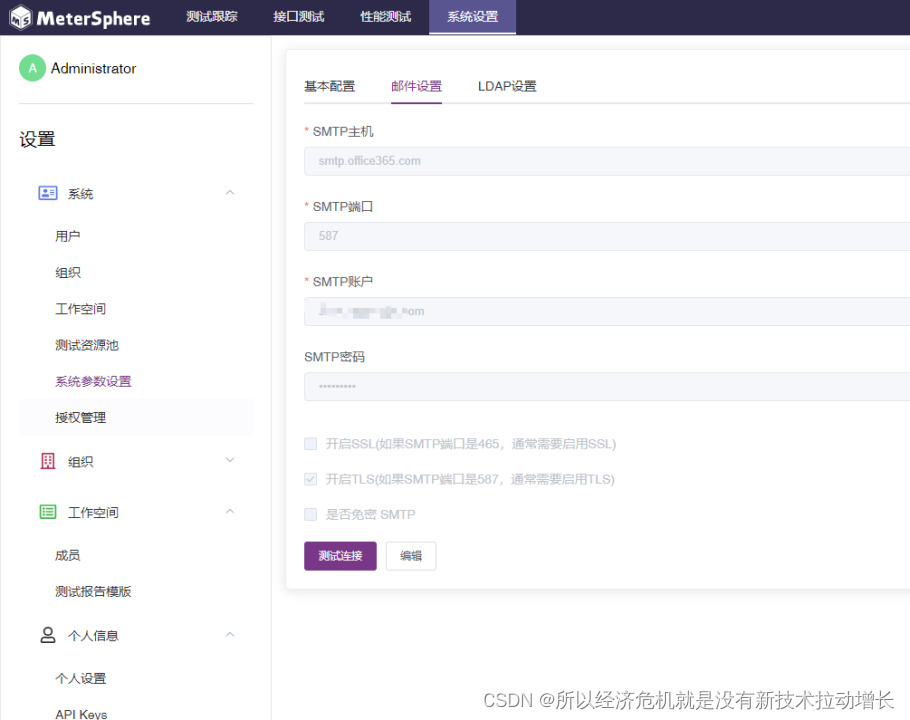Click the 个人信息 person icon in sidebar

point(47,635)
